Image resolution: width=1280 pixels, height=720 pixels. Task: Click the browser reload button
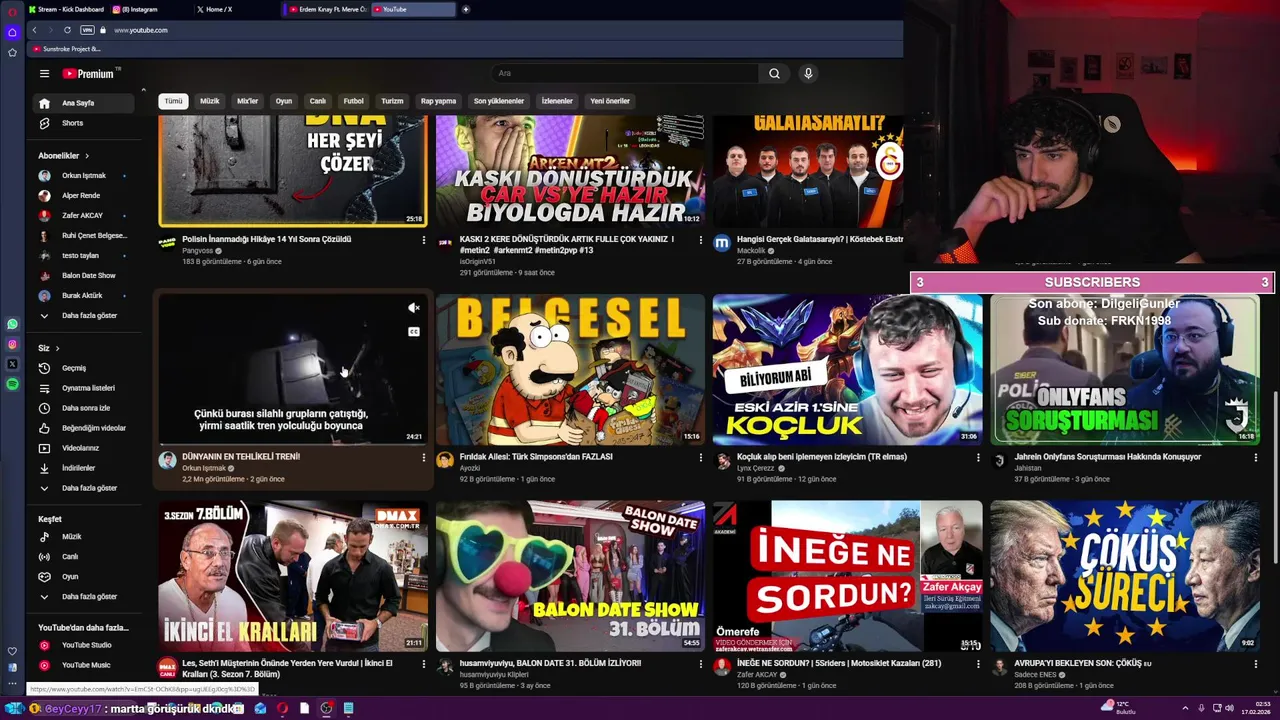pos(67,30)
